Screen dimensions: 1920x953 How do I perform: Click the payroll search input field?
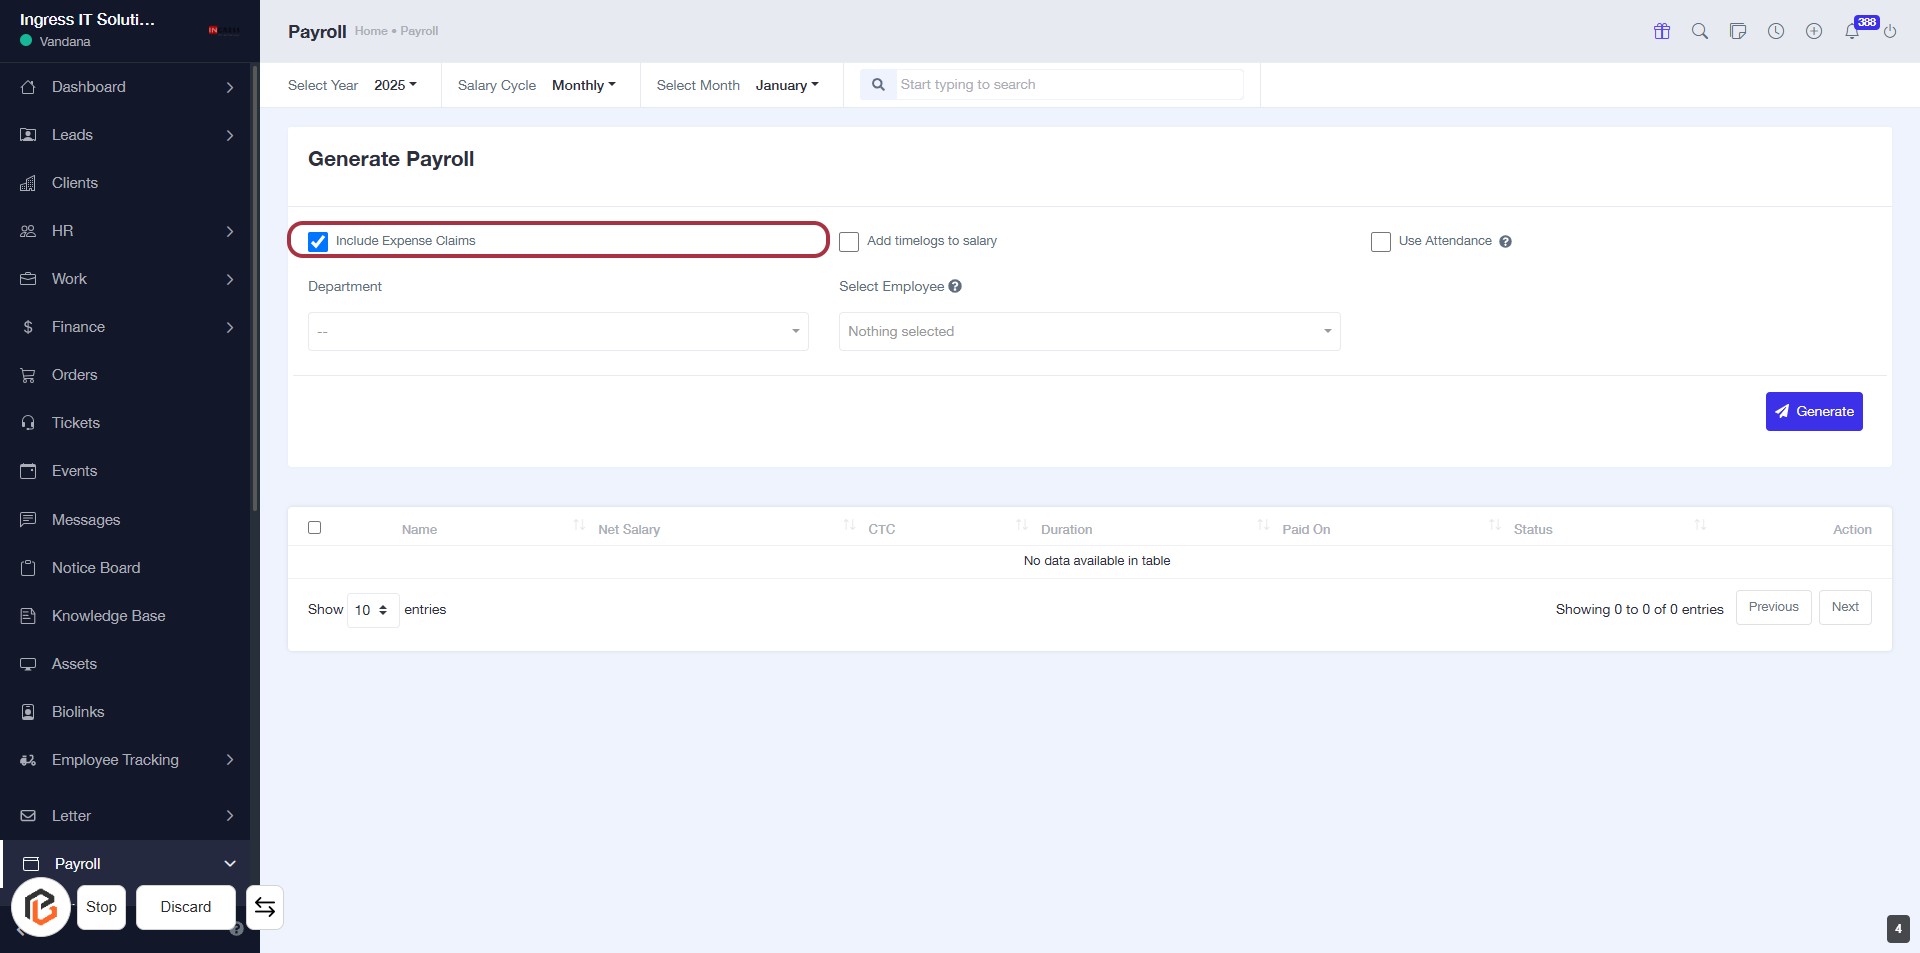click(1068, 85)
